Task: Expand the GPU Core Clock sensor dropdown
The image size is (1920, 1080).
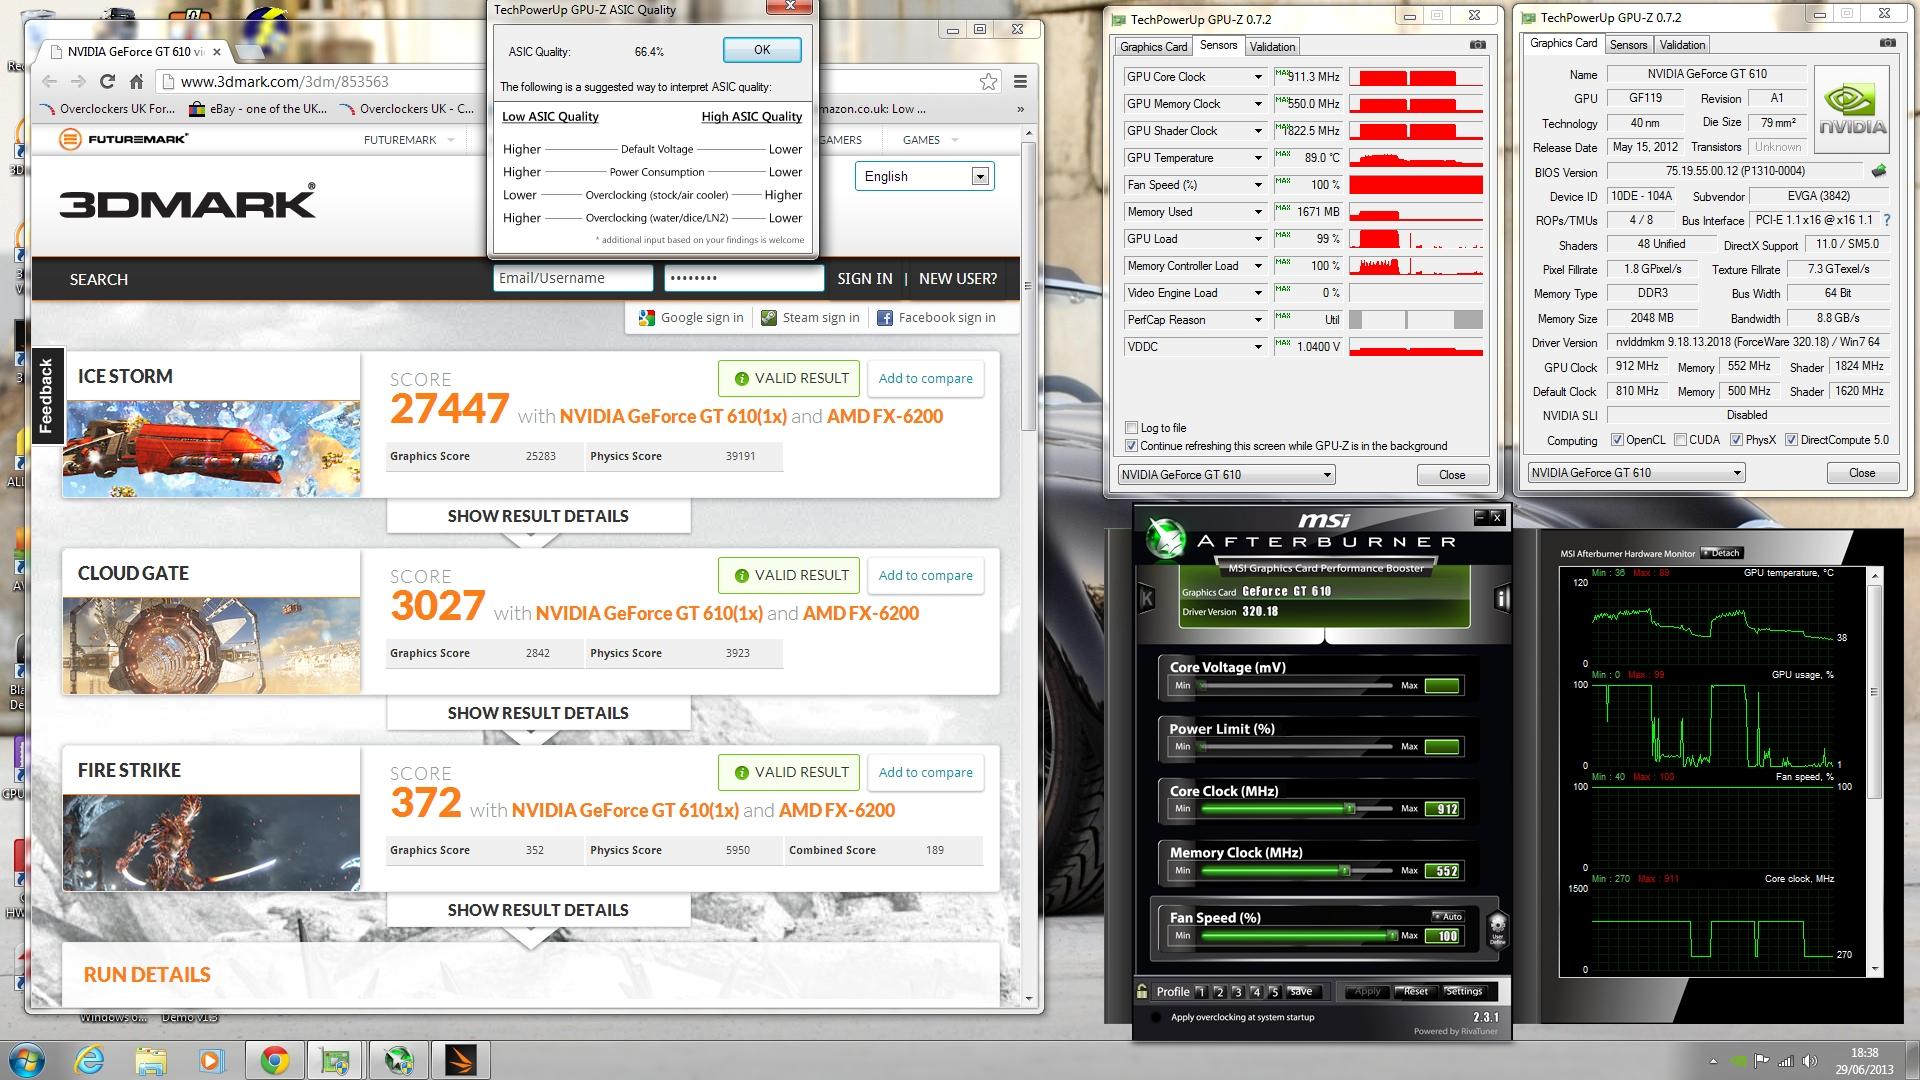Action: pyautogui.click(x=1258, y=77)
